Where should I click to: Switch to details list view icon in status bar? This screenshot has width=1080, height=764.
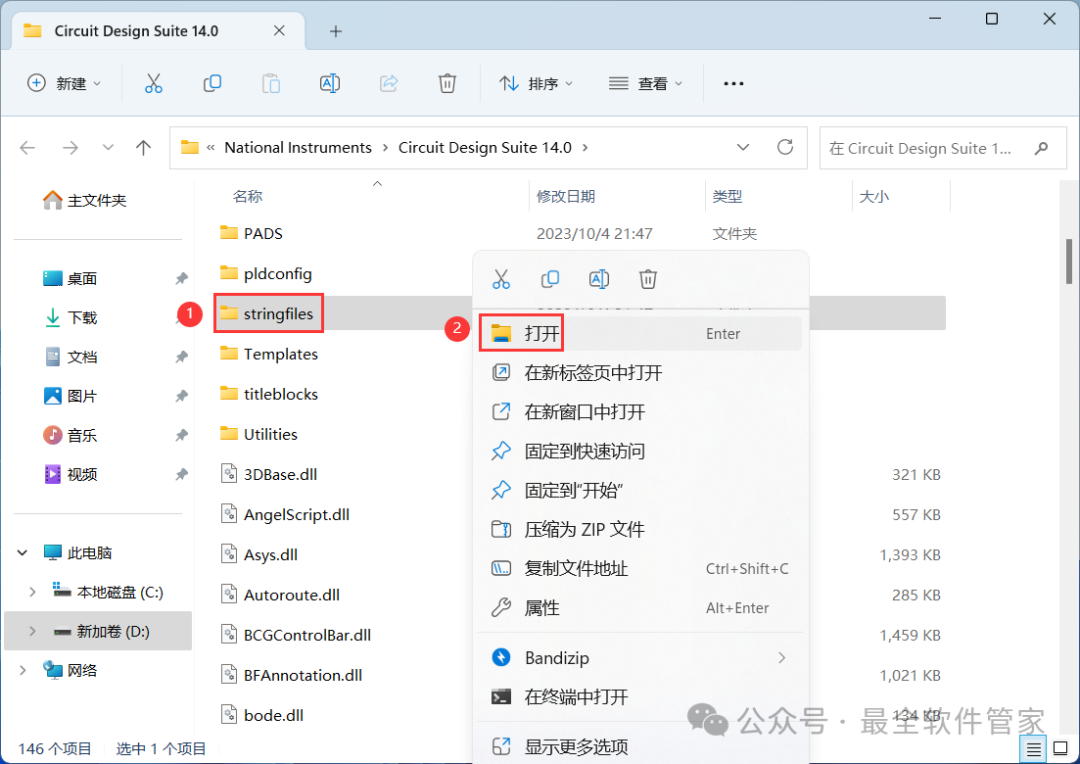click(x=1033, y=748)
